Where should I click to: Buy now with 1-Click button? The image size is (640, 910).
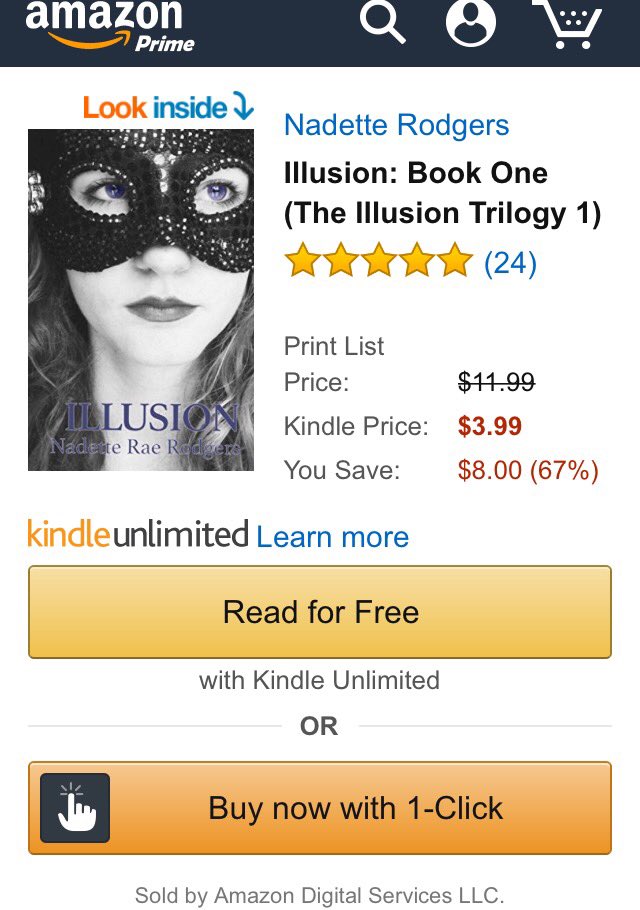coord(320,808)
